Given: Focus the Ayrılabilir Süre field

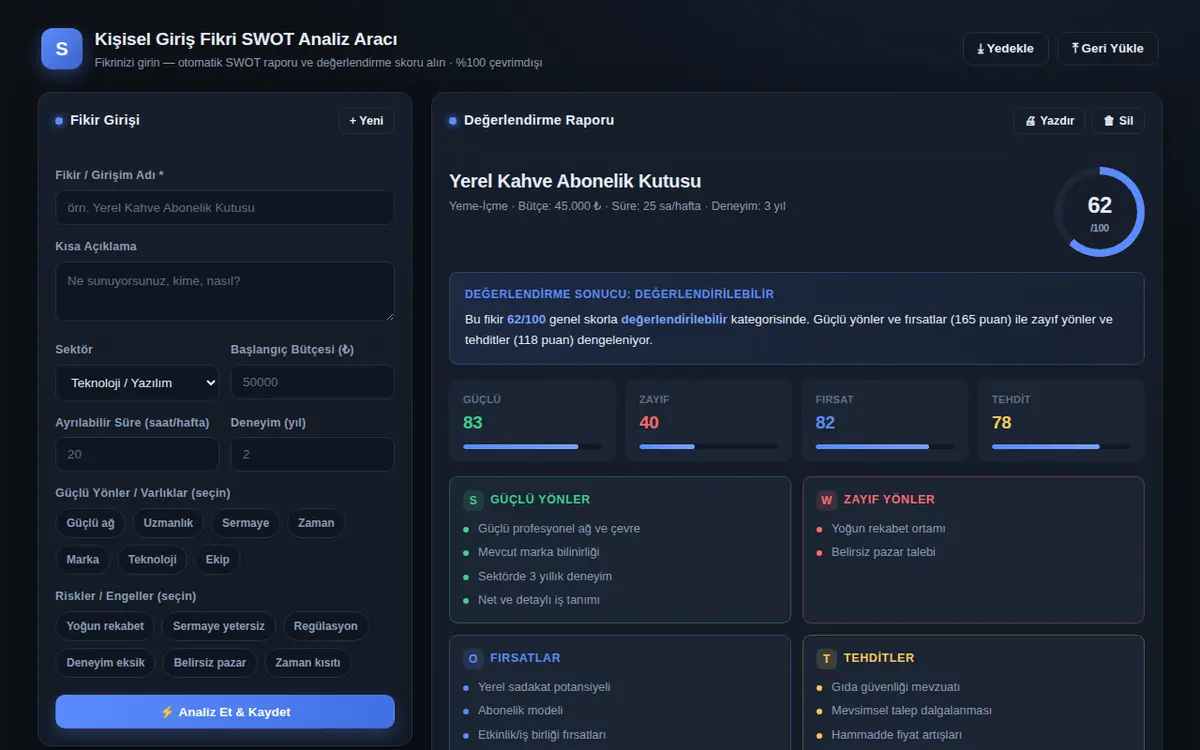Looking at the screenshot, I should coord(137,454).
